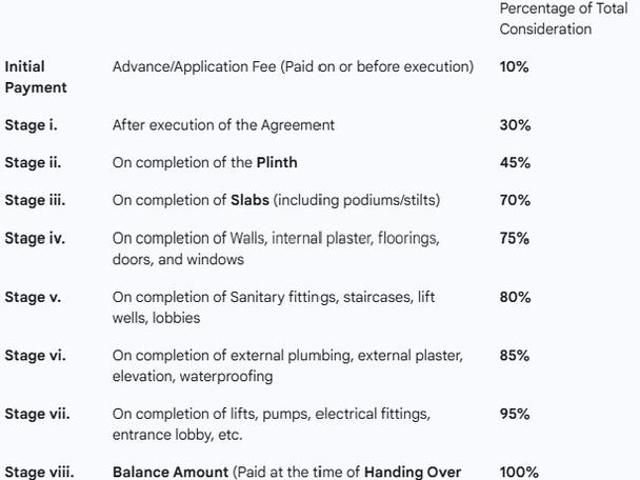Click the Stage iv. label
This screenshot has width=640, height=480.
click(34, 239)
